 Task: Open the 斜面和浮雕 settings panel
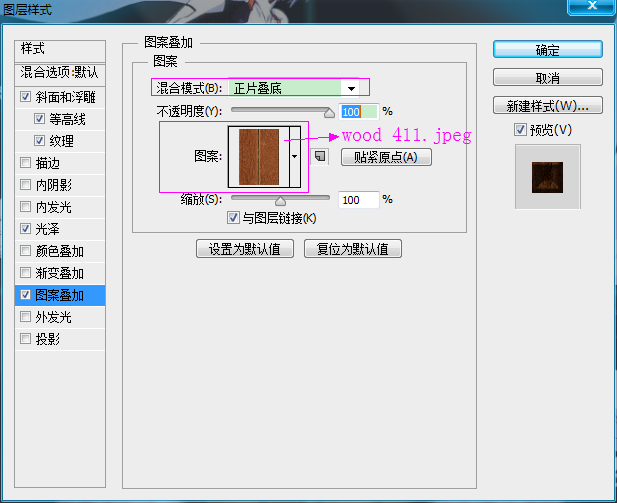point(65,97)
